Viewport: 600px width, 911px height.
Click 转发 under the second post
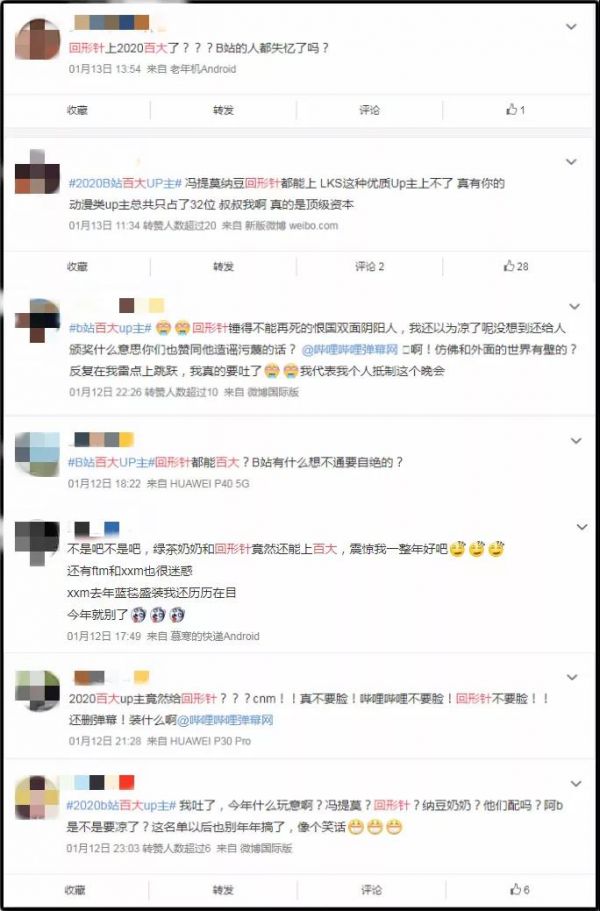click(223, 267)
